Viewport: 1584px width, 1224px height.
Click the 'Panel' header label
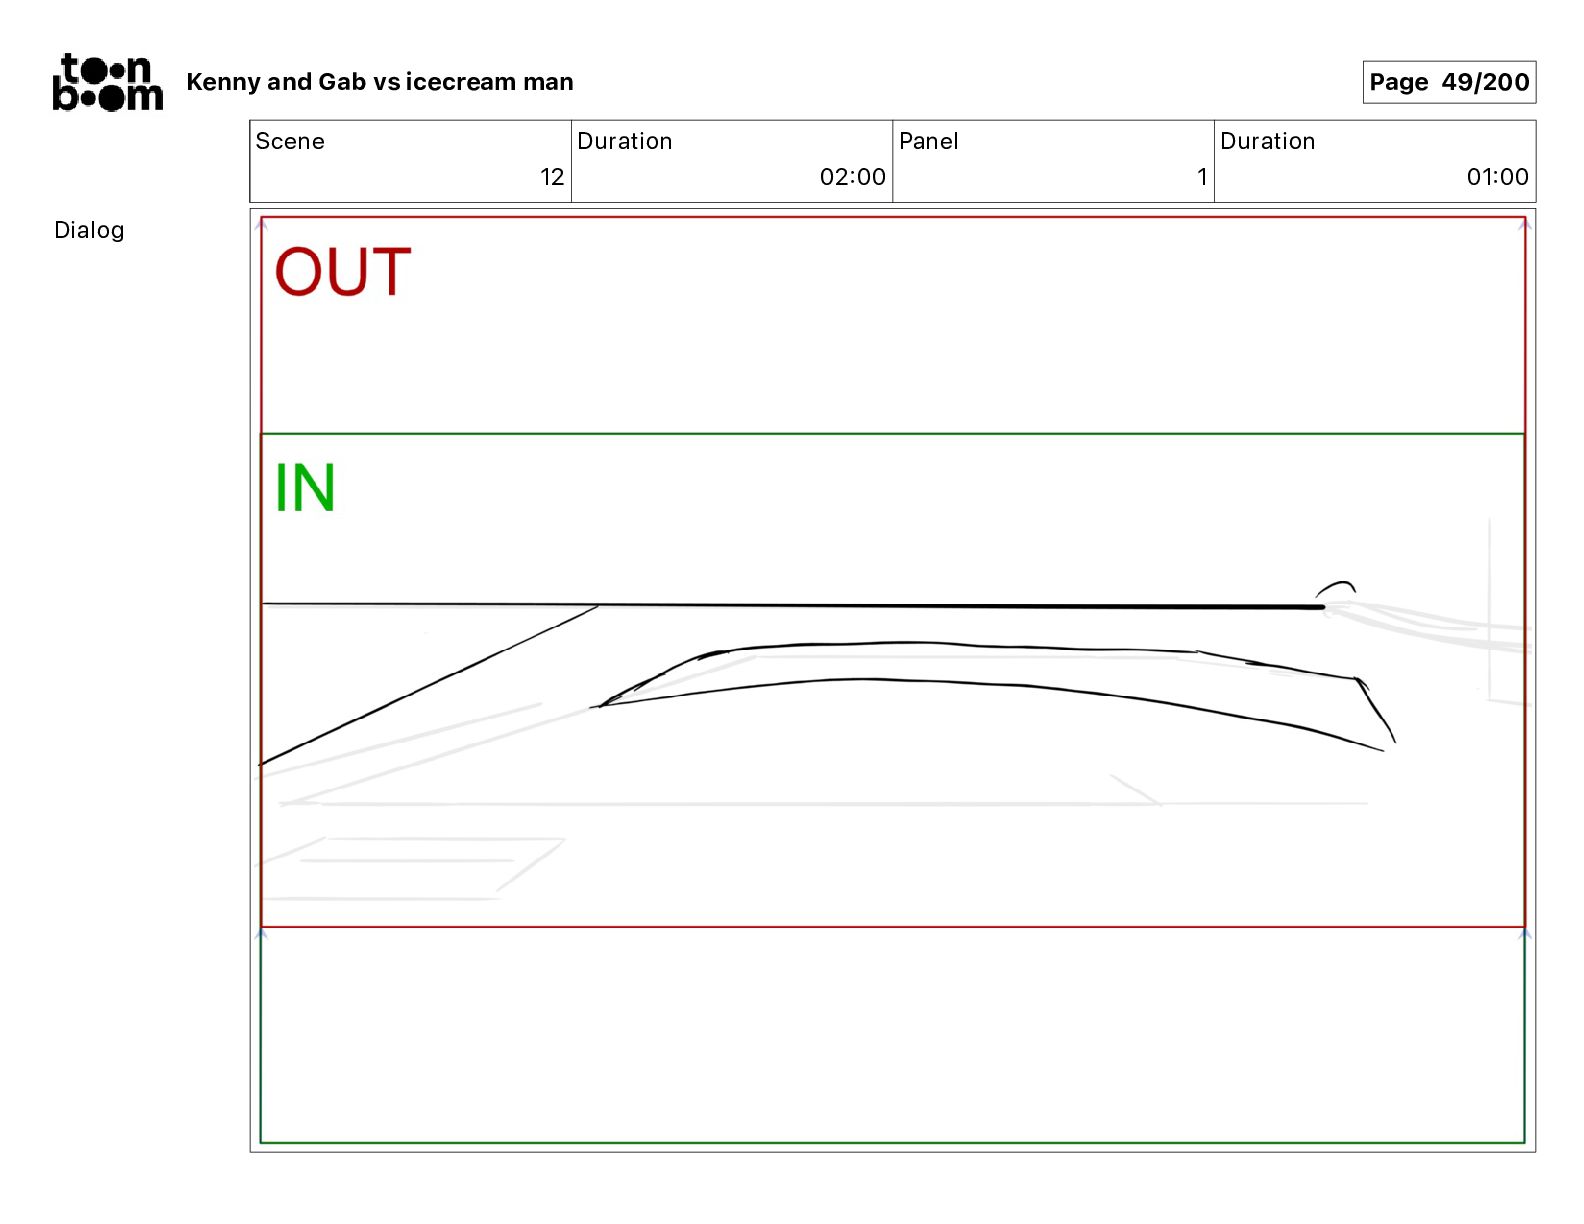tap(928, 141)
